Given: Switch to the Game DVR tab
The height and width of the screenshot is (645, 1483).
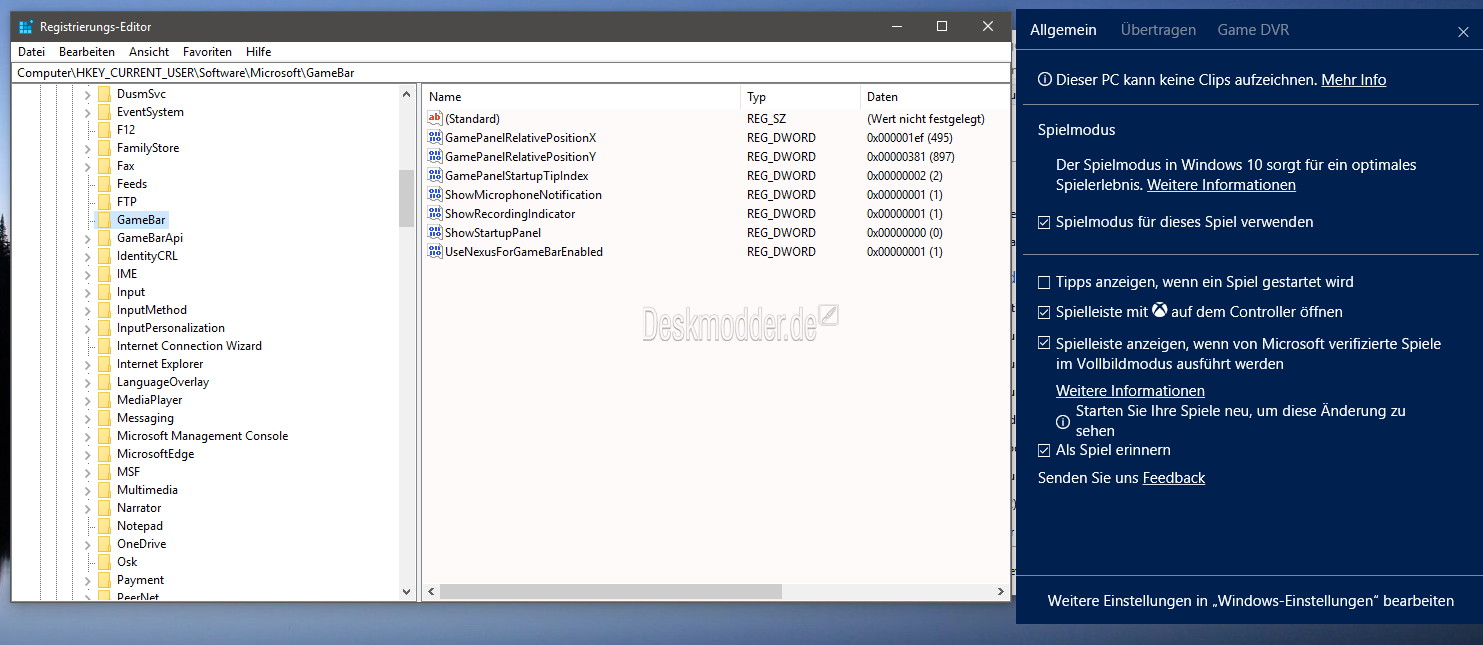Looking at the screenshot, I should coord(1253,30).
